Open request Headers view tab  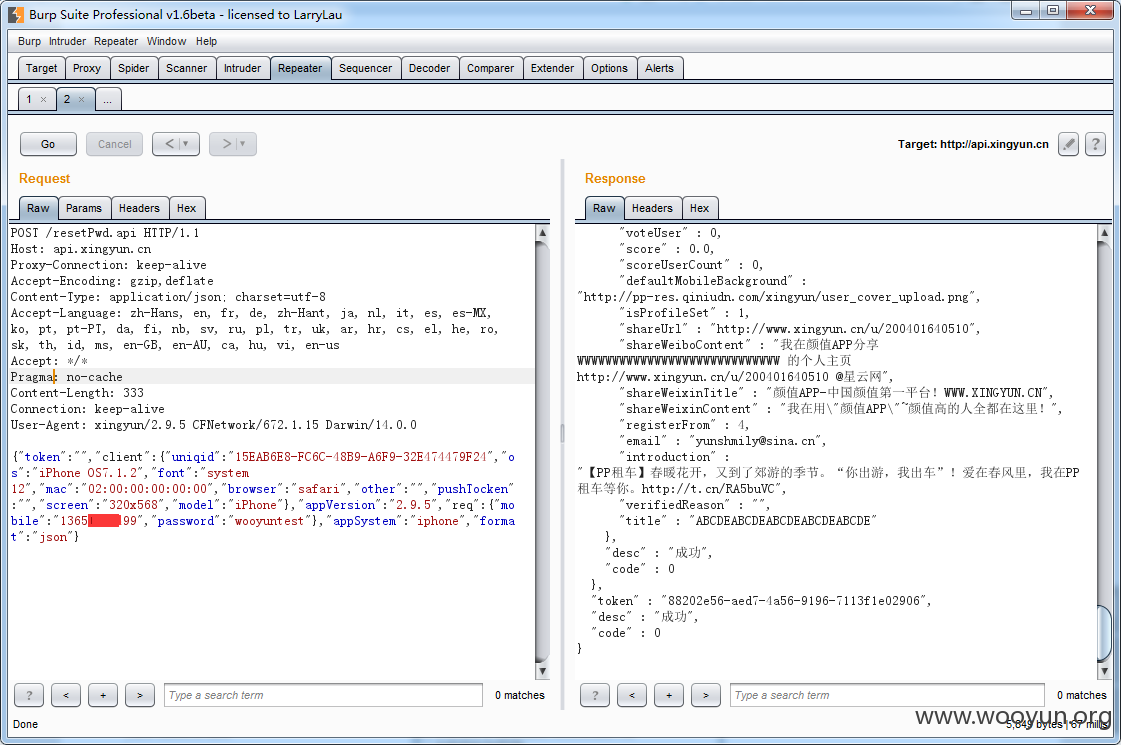click(x=139, y=208)
